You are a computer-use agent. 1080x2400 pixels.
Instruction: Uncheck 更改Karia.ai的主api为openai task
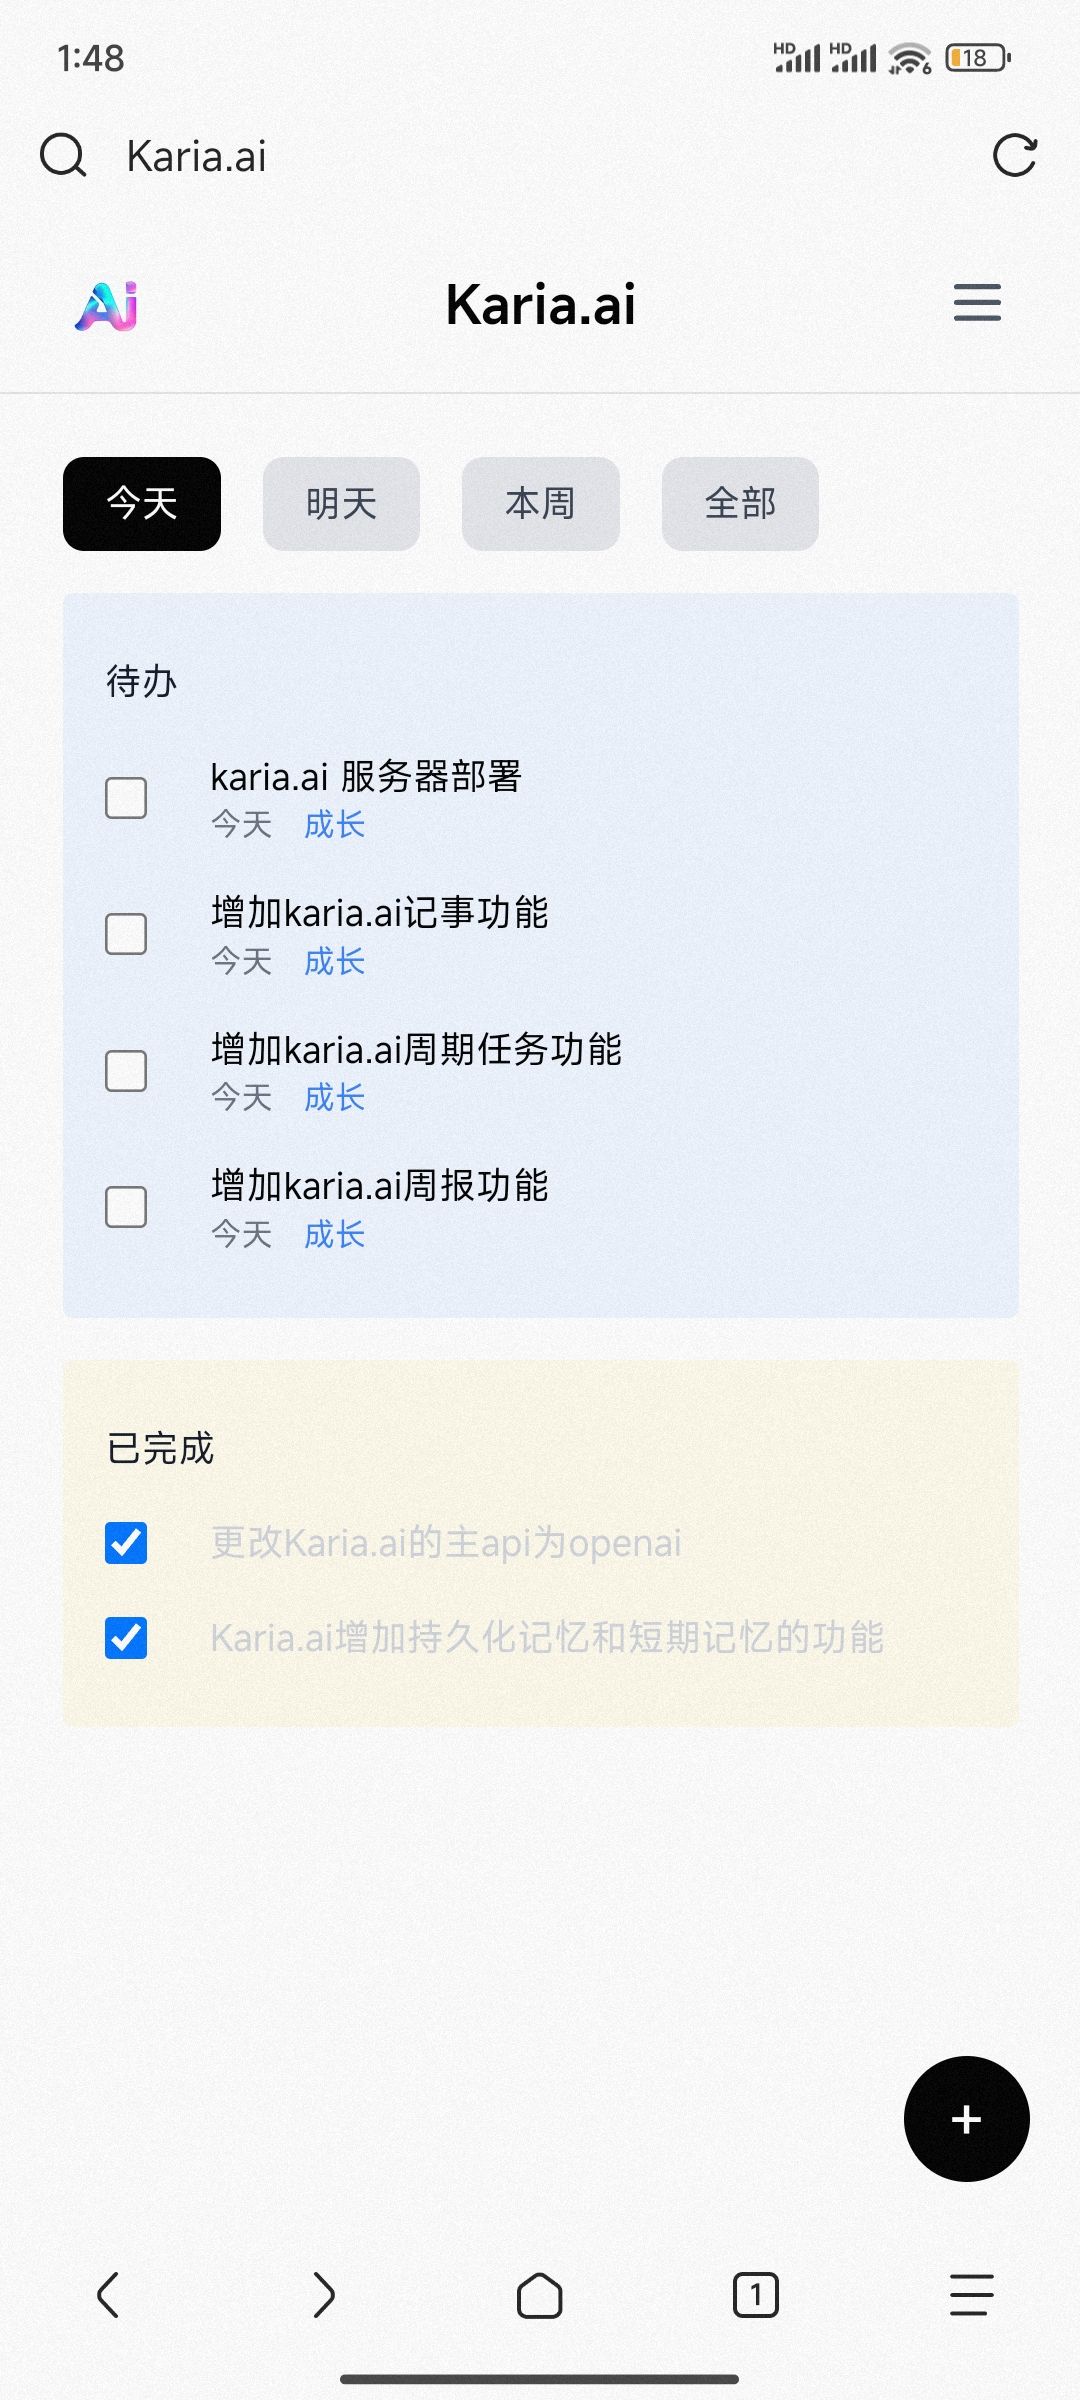(126, 1543)
